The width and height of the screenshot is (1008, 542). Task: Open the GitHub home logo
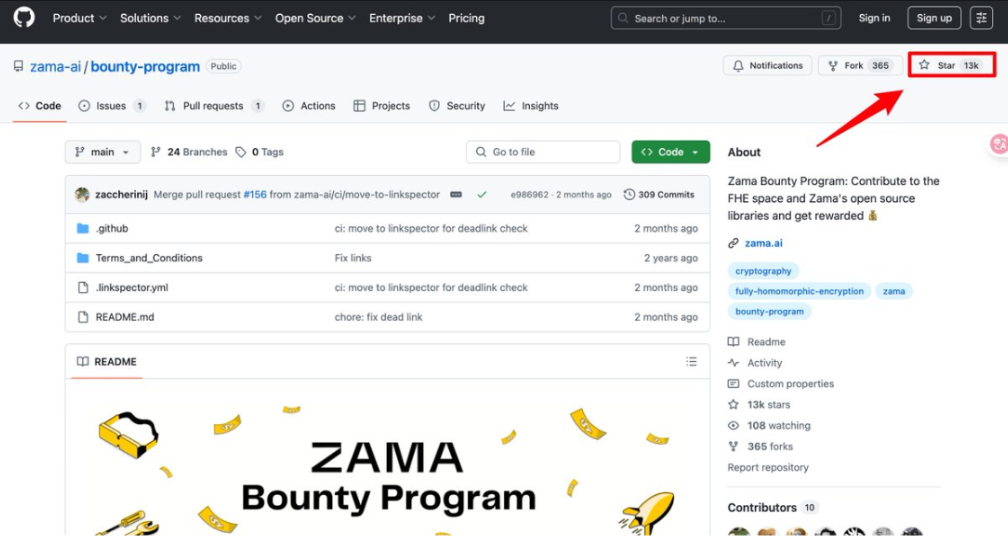click(x=24, y=17)
